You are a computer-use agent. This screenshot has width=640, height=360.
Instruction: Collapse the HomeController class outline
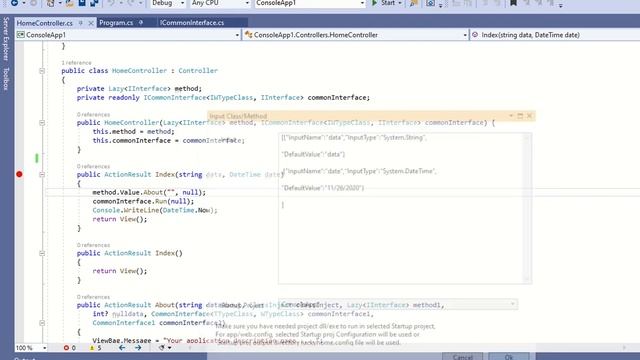pyautogui.click(x=42, y=71)
